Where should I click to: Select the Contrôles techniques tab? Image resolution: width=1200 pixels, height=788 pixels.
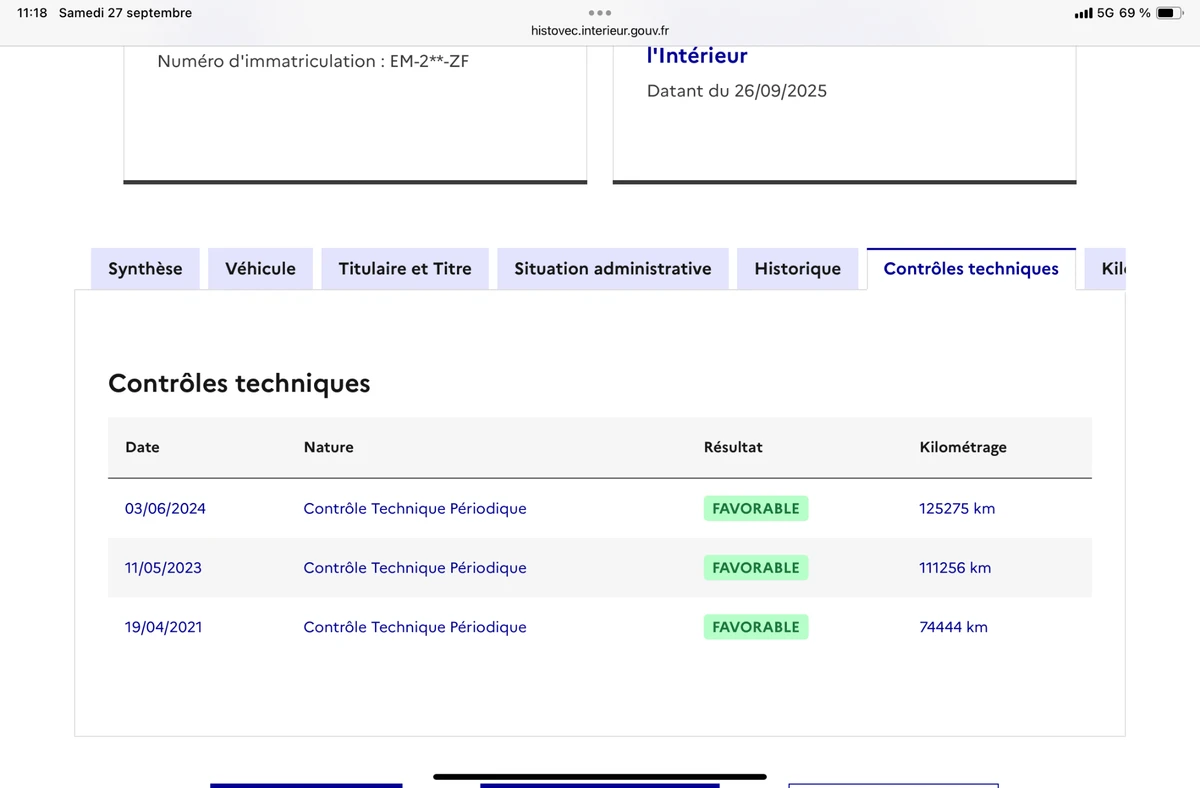[971, 269]
